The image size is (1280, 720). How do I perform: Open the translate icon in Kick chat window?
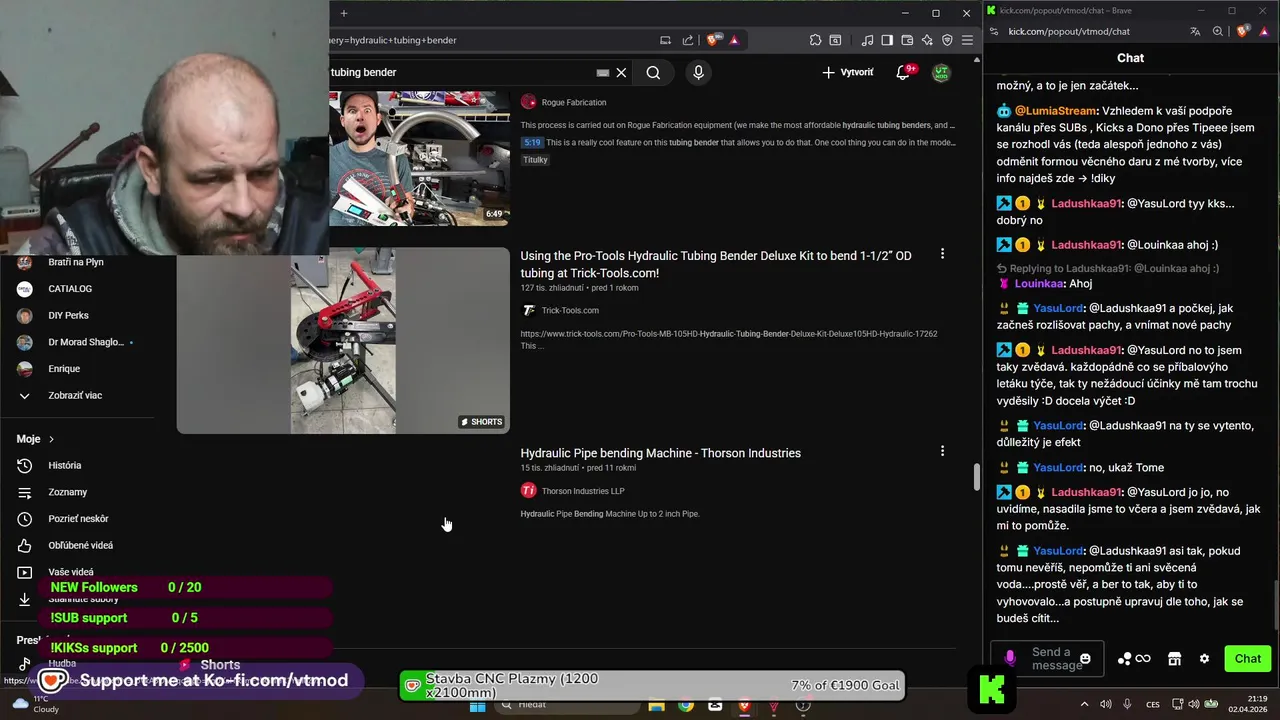click(1195, 31)
